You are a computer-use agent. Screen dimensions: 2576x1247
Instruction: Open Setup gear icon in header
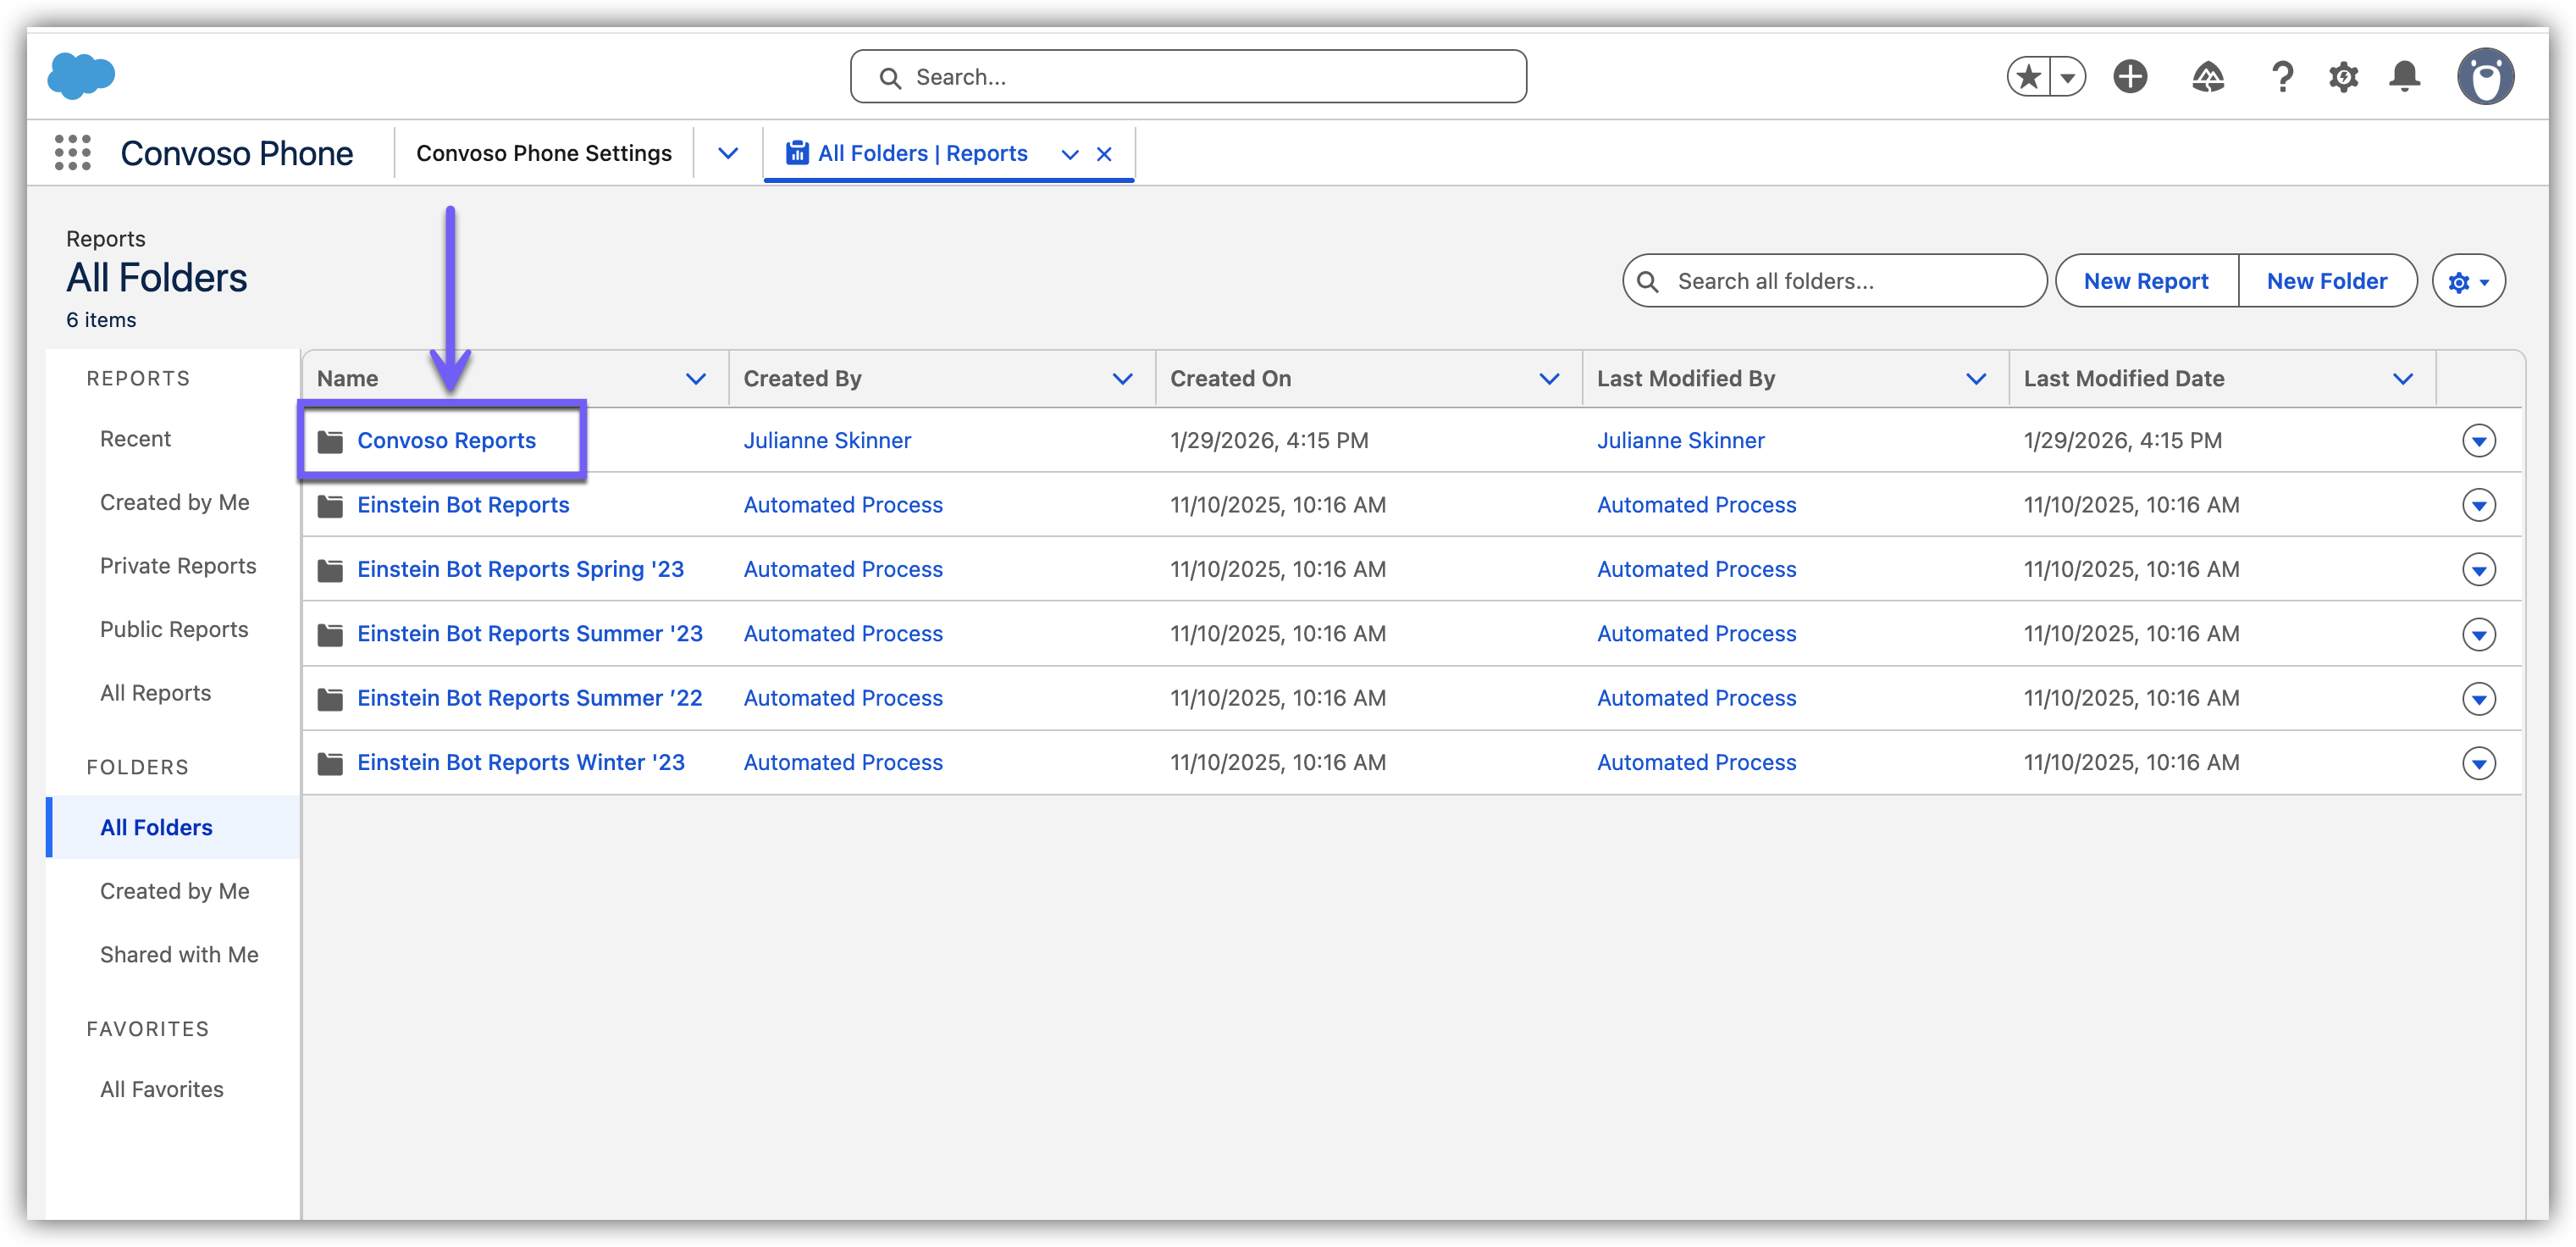(2343, 77)
